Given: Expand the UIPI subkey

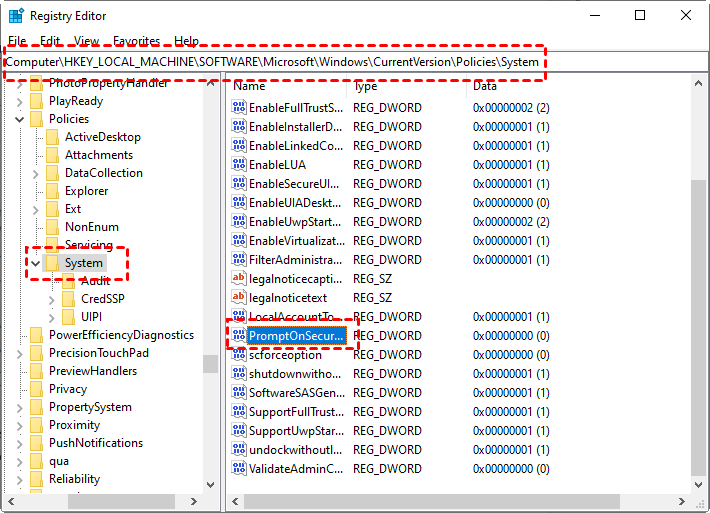Looking at the screenshot, I should pos(52,318).
